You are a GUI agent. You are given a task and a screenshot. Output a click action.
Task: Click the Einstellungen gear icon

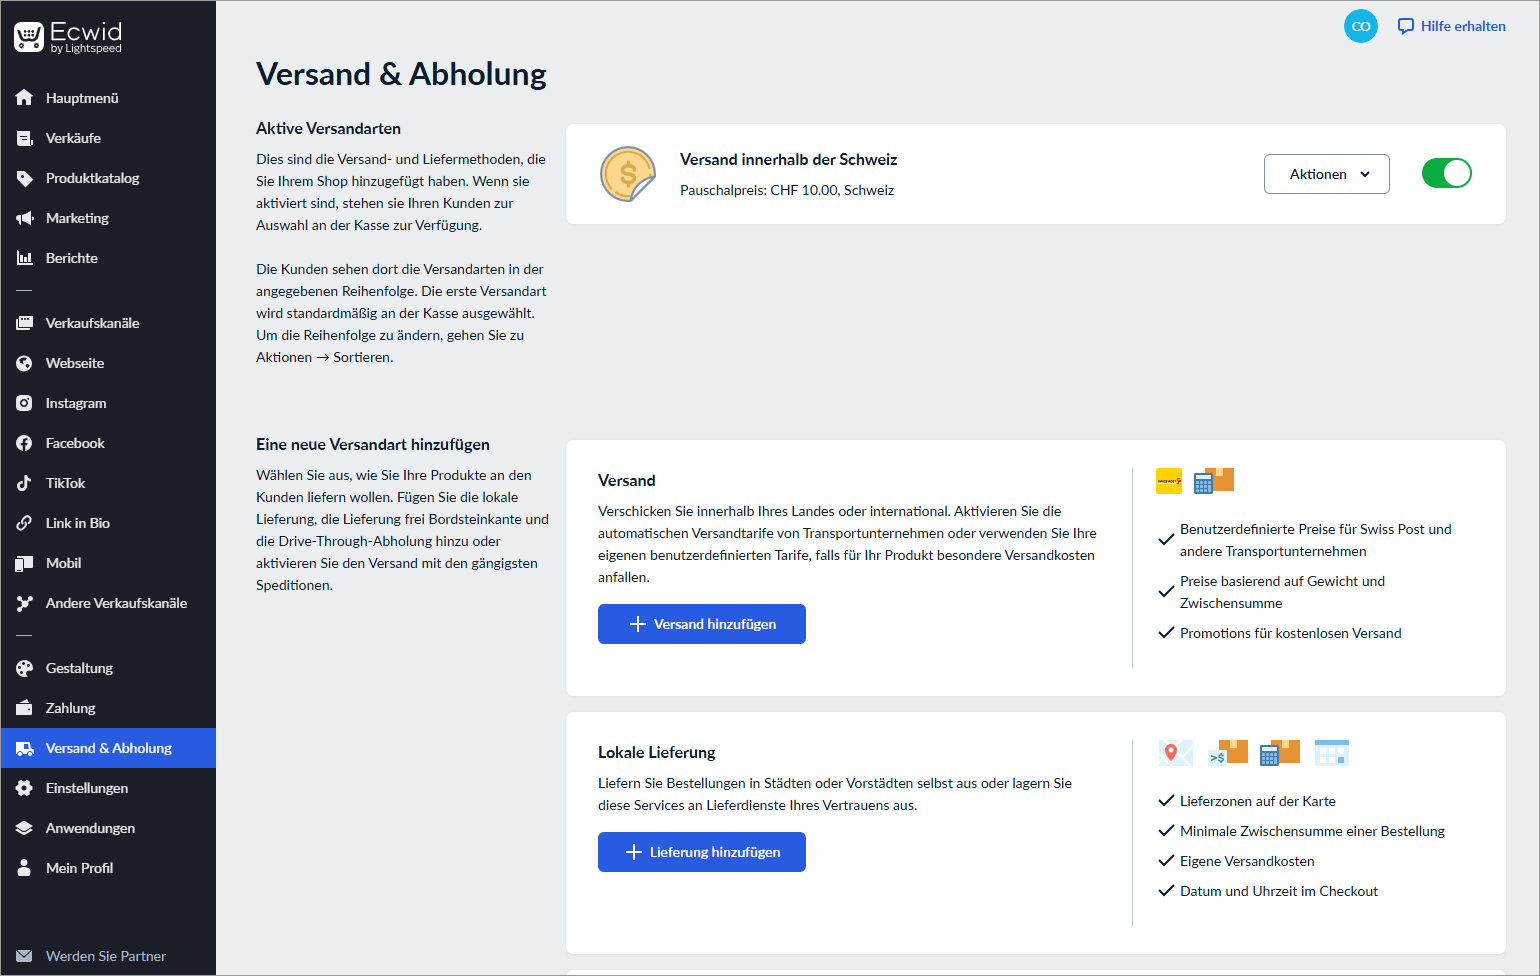(x=24, y=788)
